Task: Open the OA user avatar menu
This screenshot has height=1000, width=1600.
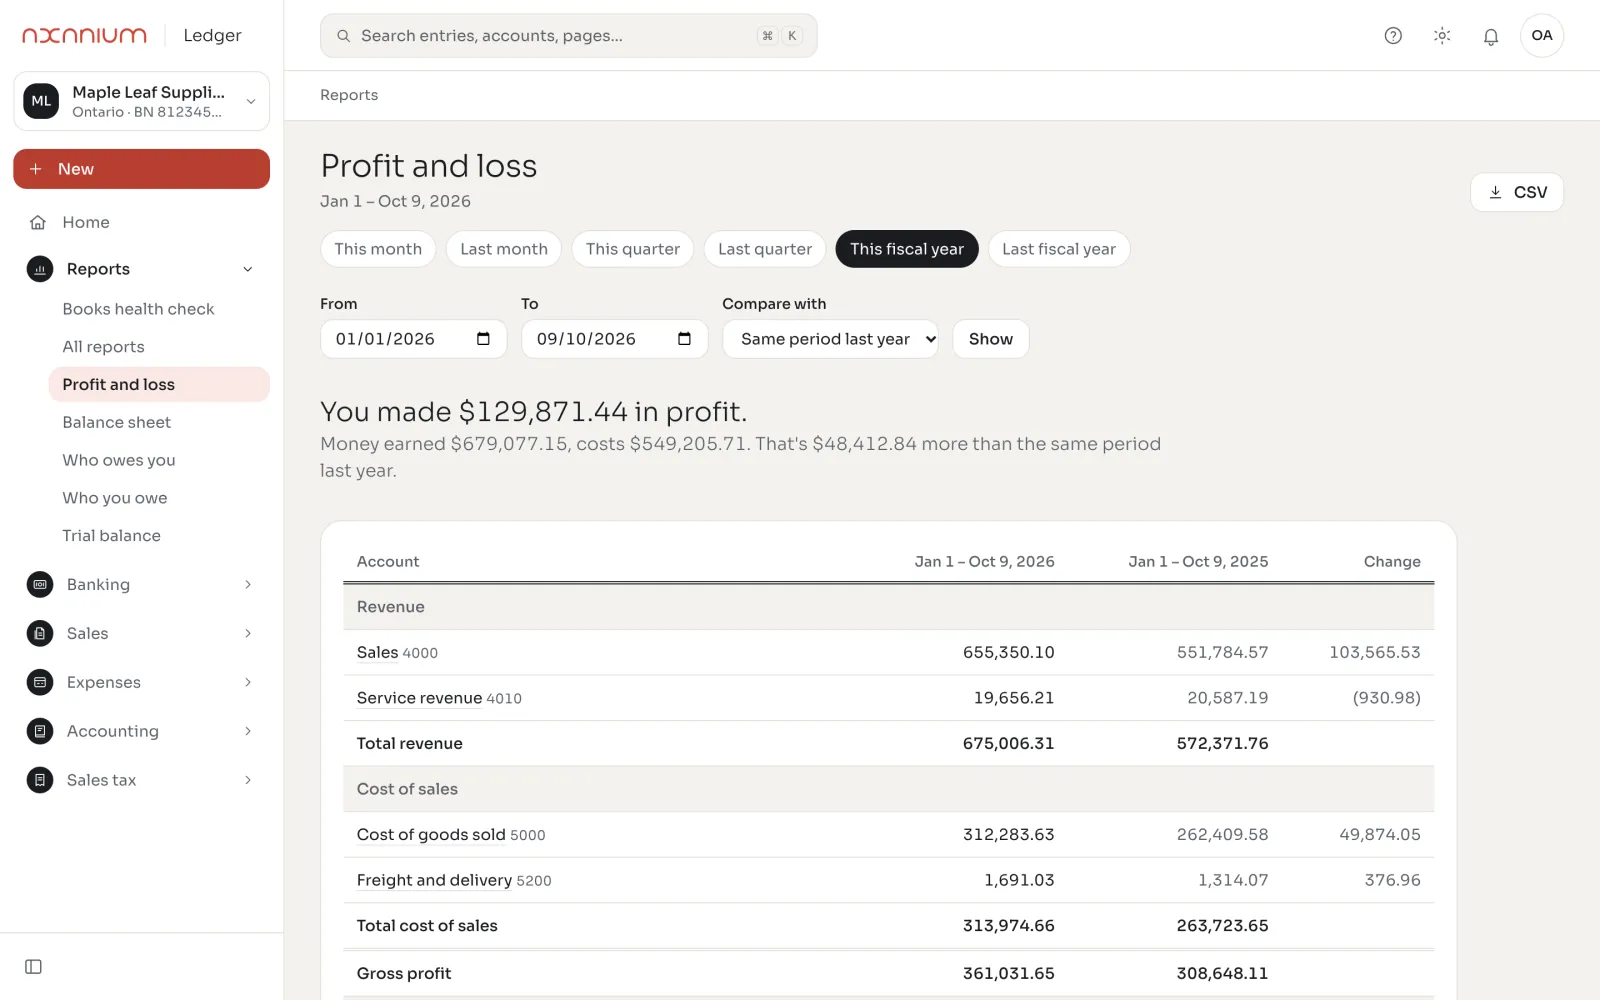Action: (x=1542, y=36)
